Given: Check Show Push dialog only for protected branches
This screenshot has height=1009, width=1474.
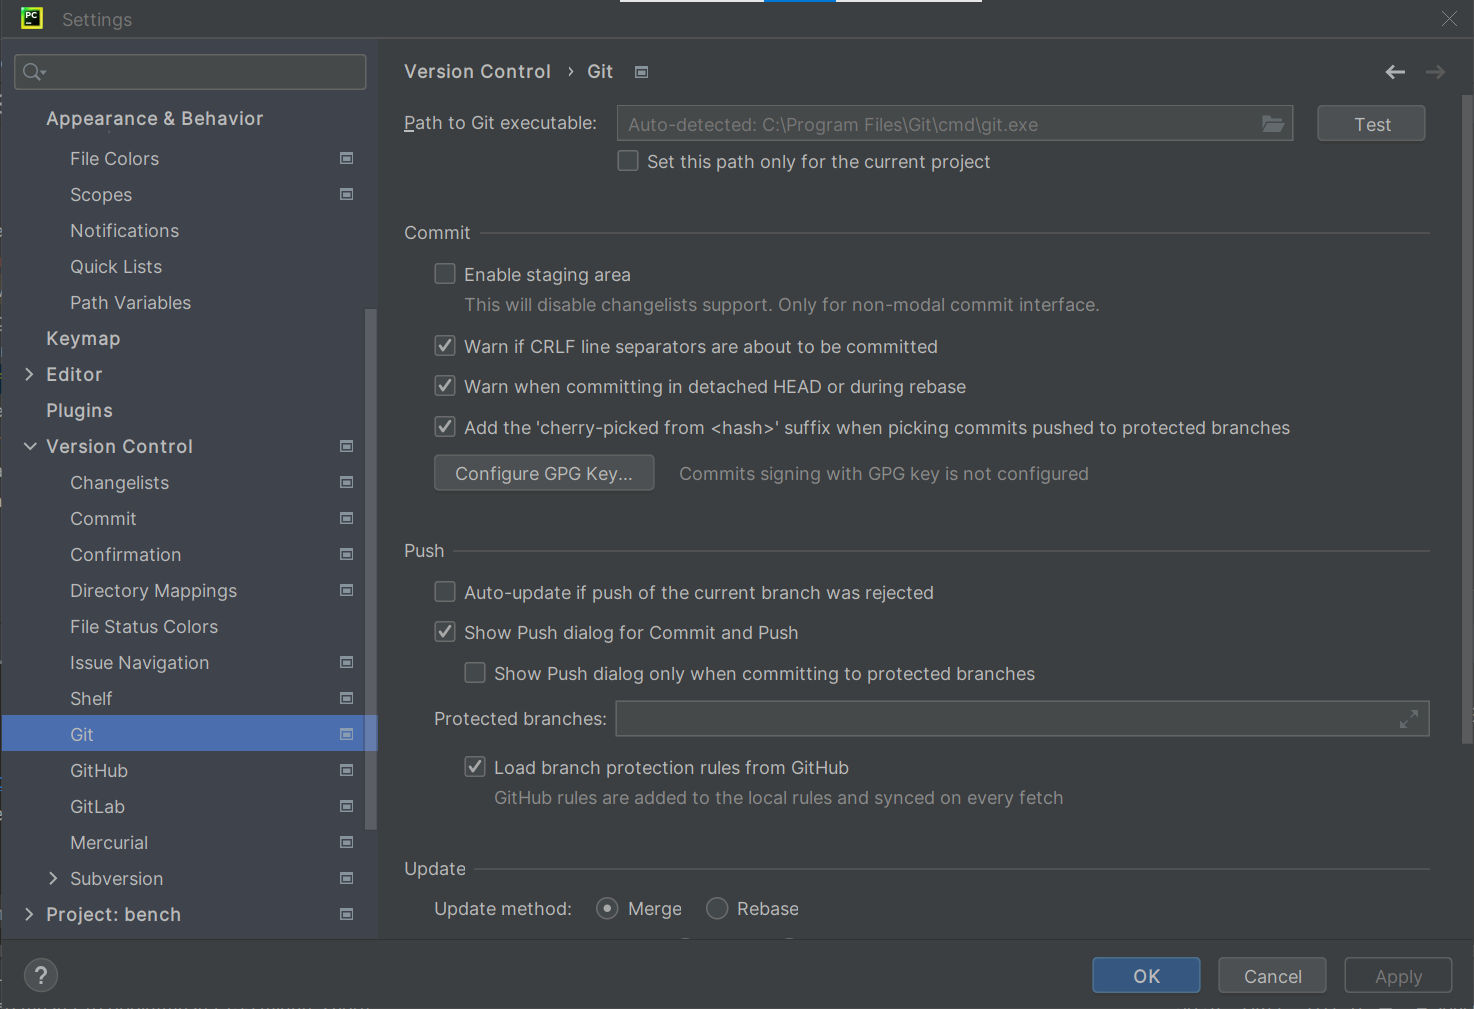Looking at the screenshot, I should 475,673.
